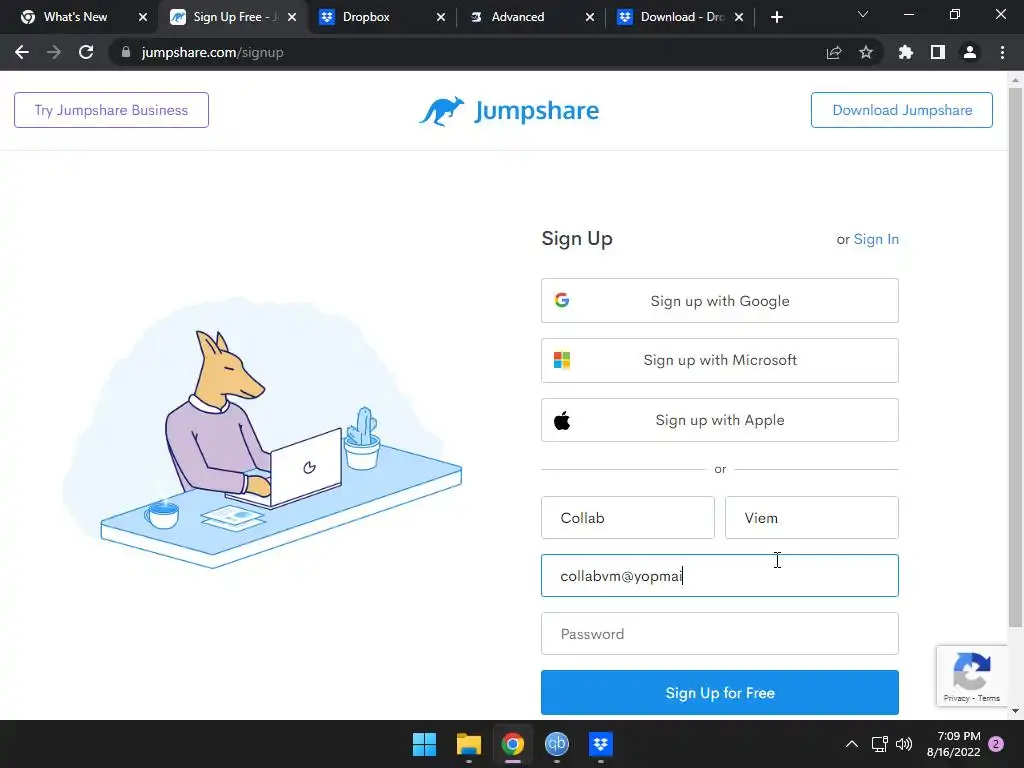Submit with Sign Up for Free button

pos(720,692)
